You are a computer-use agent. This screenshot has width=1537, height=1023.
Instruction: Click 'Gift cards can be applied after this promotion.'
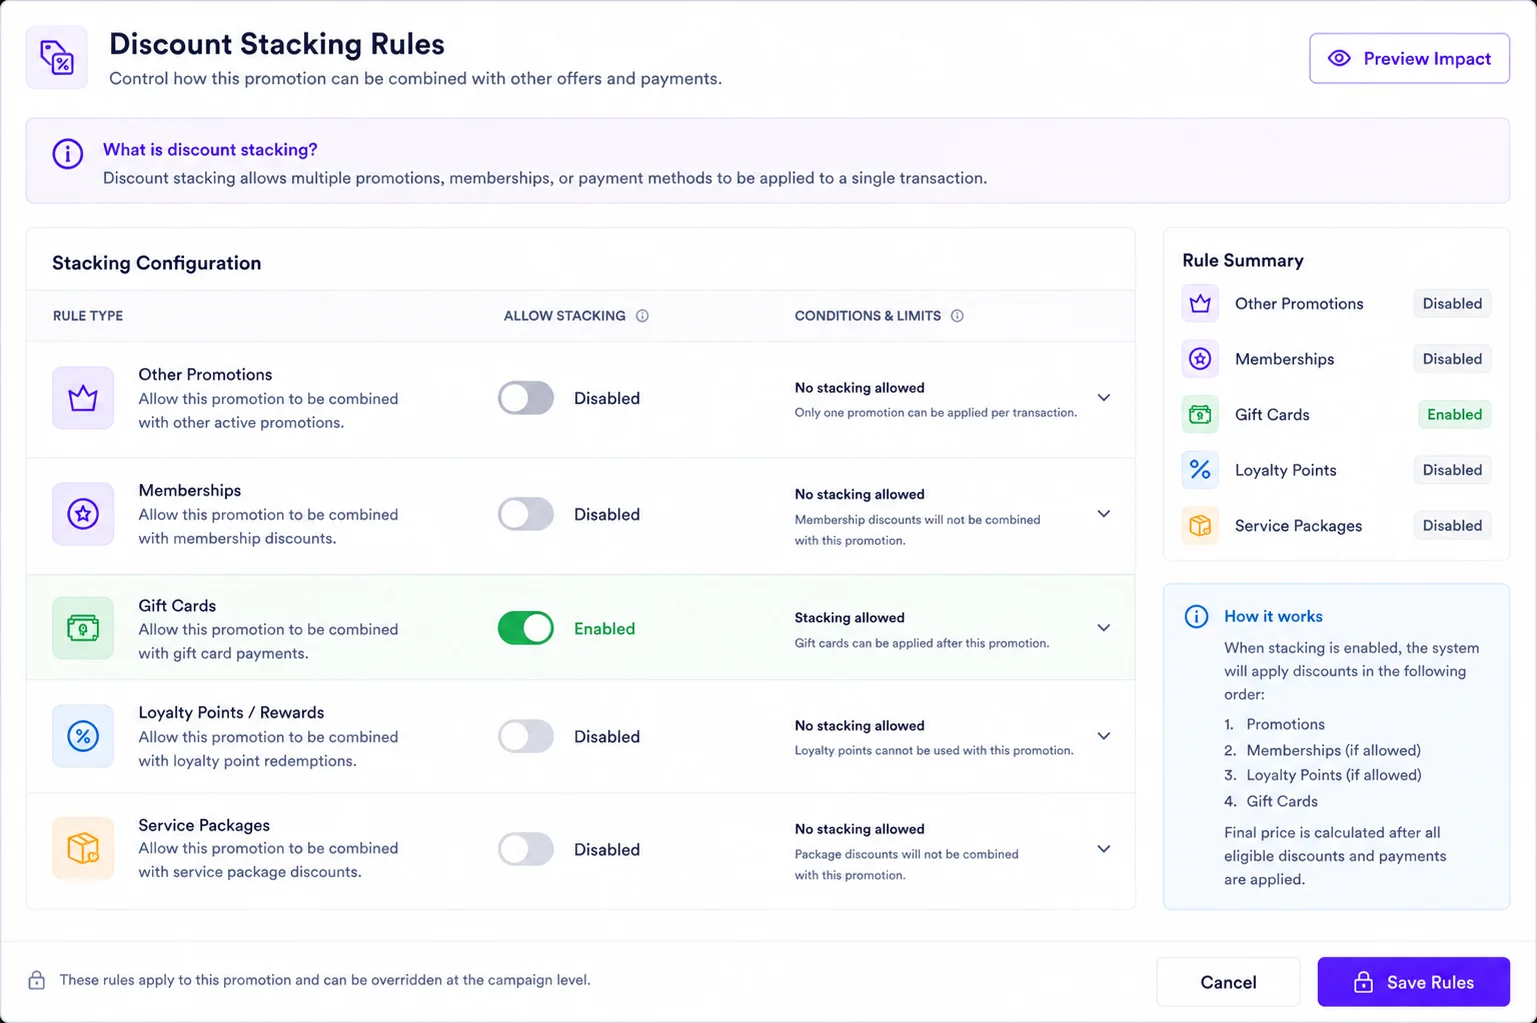(x=922, y=643)
